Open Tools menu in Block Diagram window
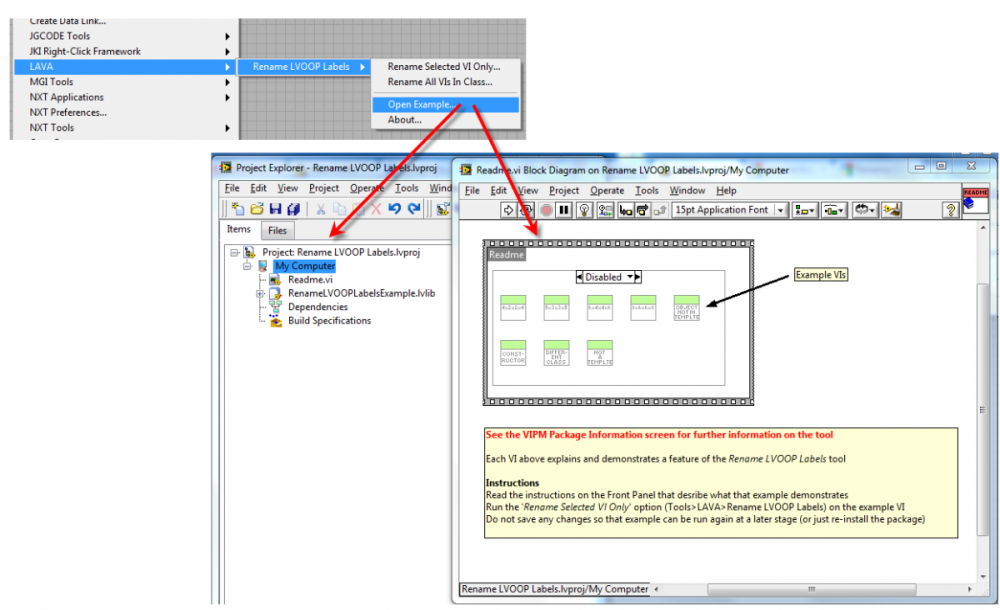The width and height of the screenshot is (1000, 610). tap(647, 190)
